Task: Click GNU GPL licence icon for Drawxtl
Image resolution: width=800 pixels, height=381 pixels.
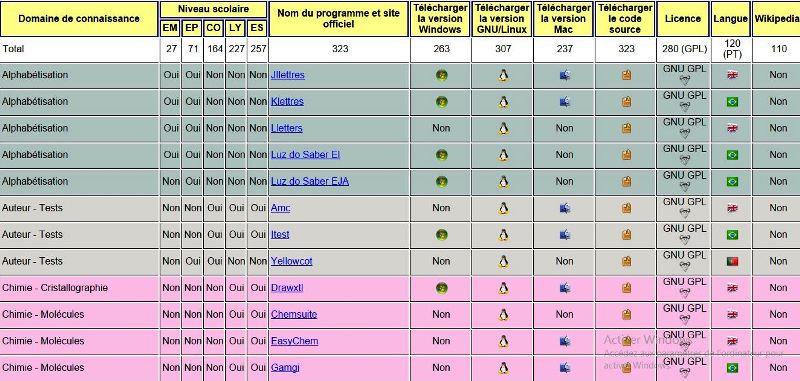Action: (685, 293)
